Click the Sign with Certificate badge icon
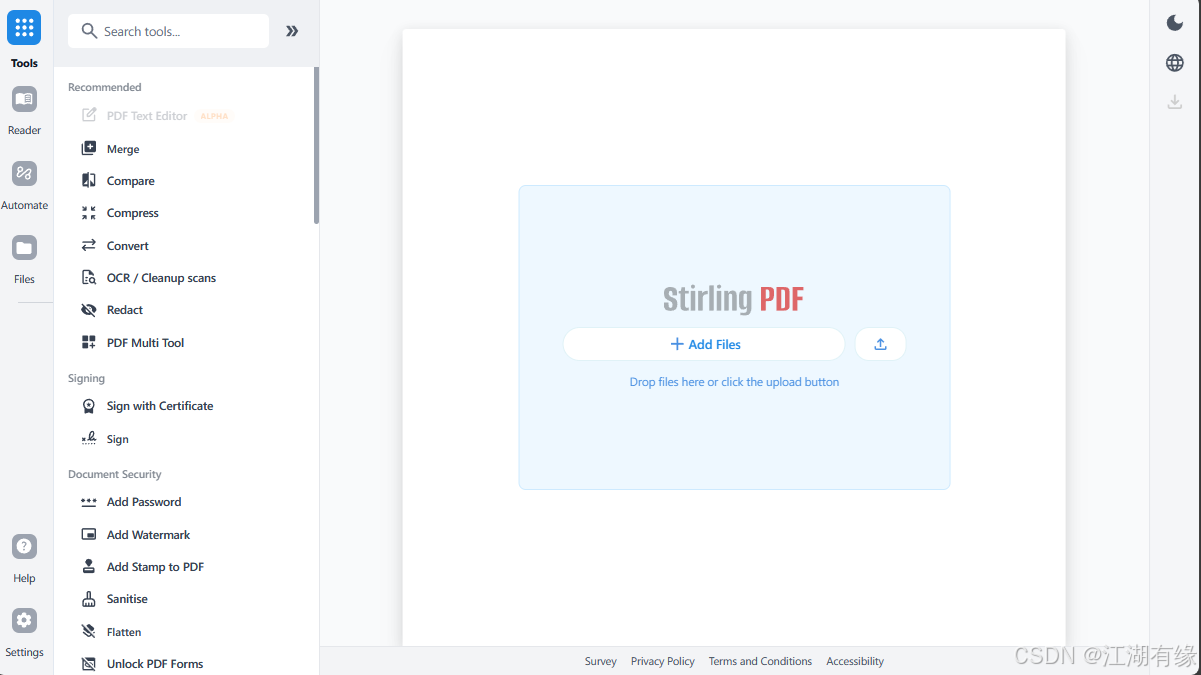Viewport: 1201px width, 675px height. pos(89,406)
